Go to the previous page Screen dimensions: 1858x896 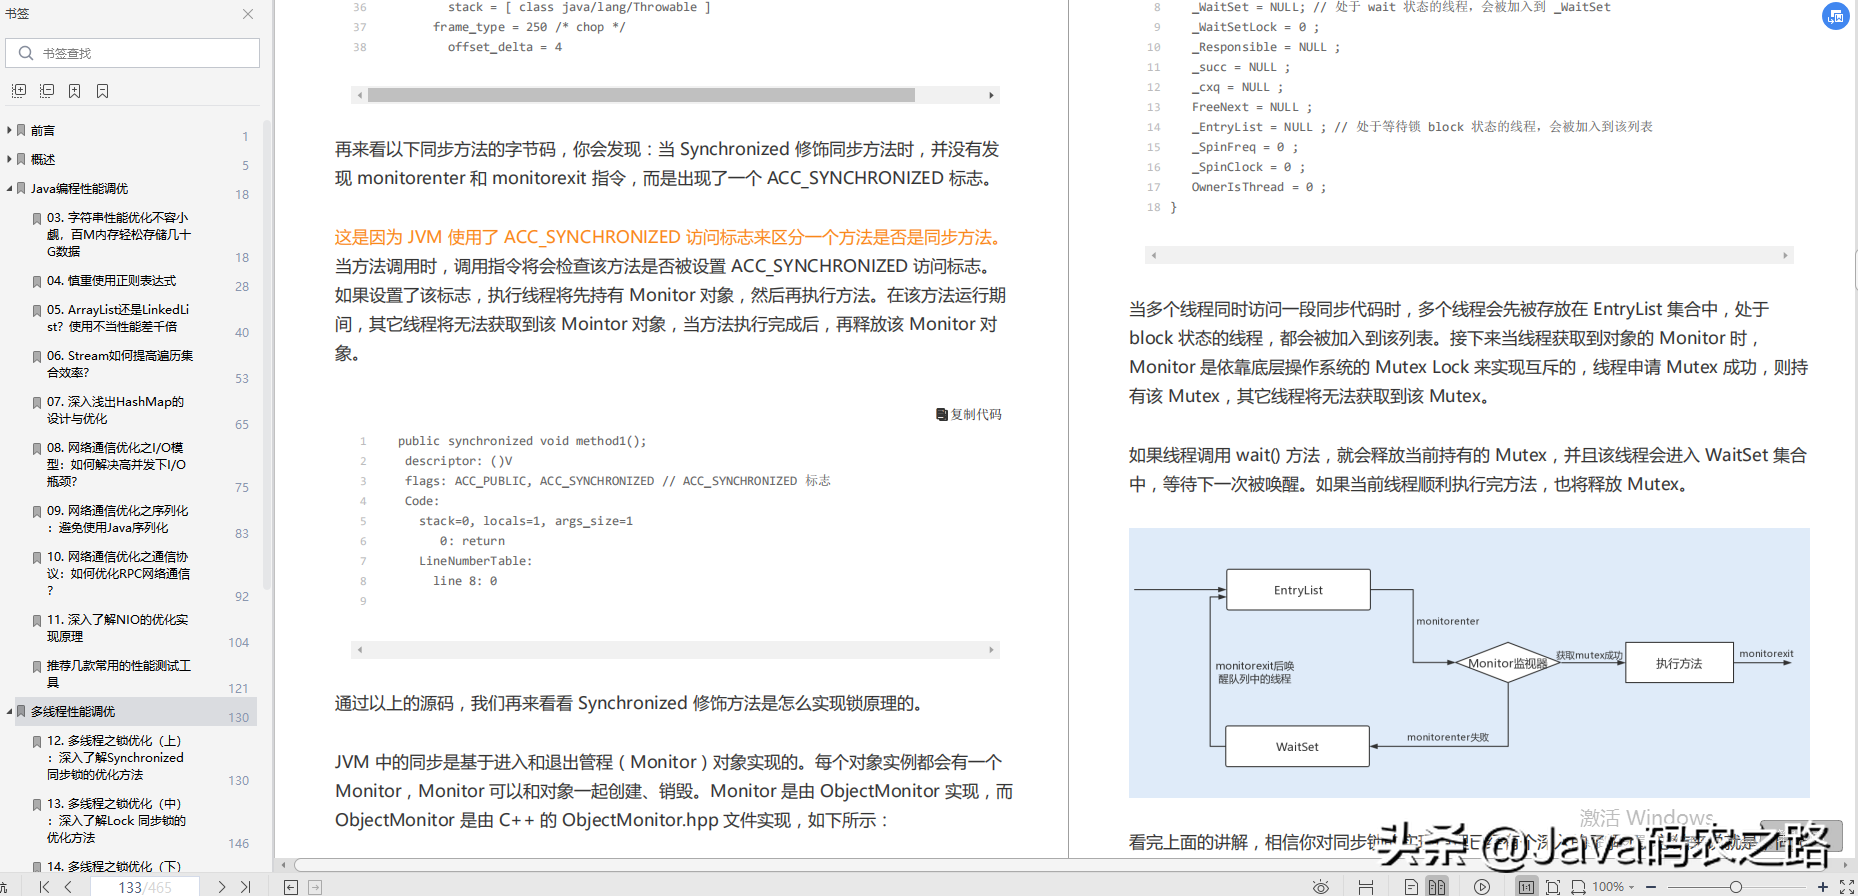pyautogui.click(x=68, y=887)
